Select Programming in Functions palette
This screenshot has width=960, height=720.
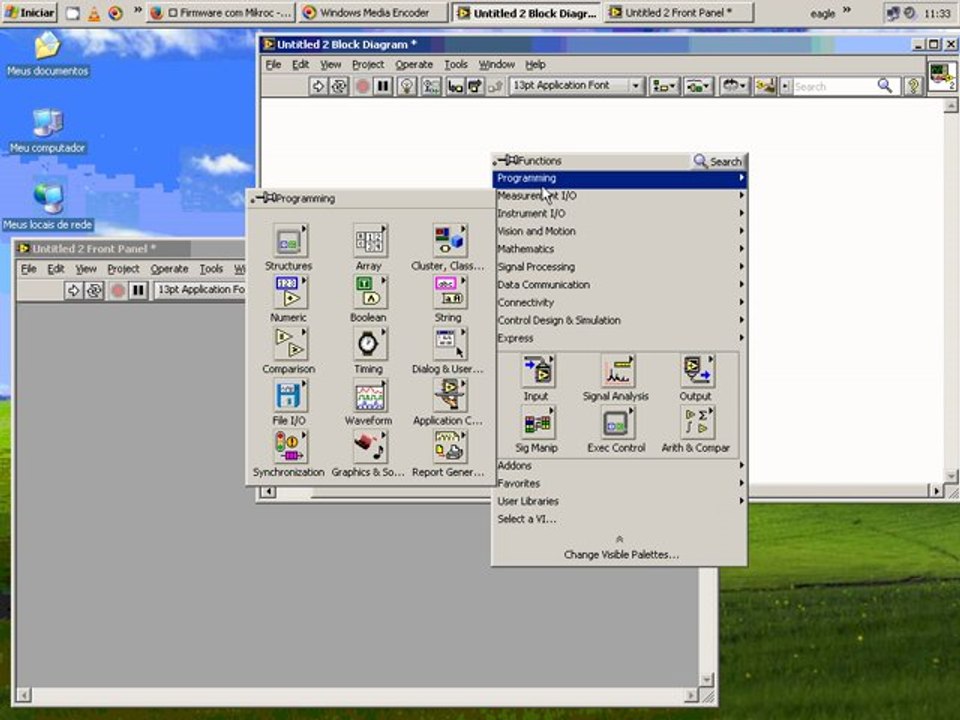[620, 178]
